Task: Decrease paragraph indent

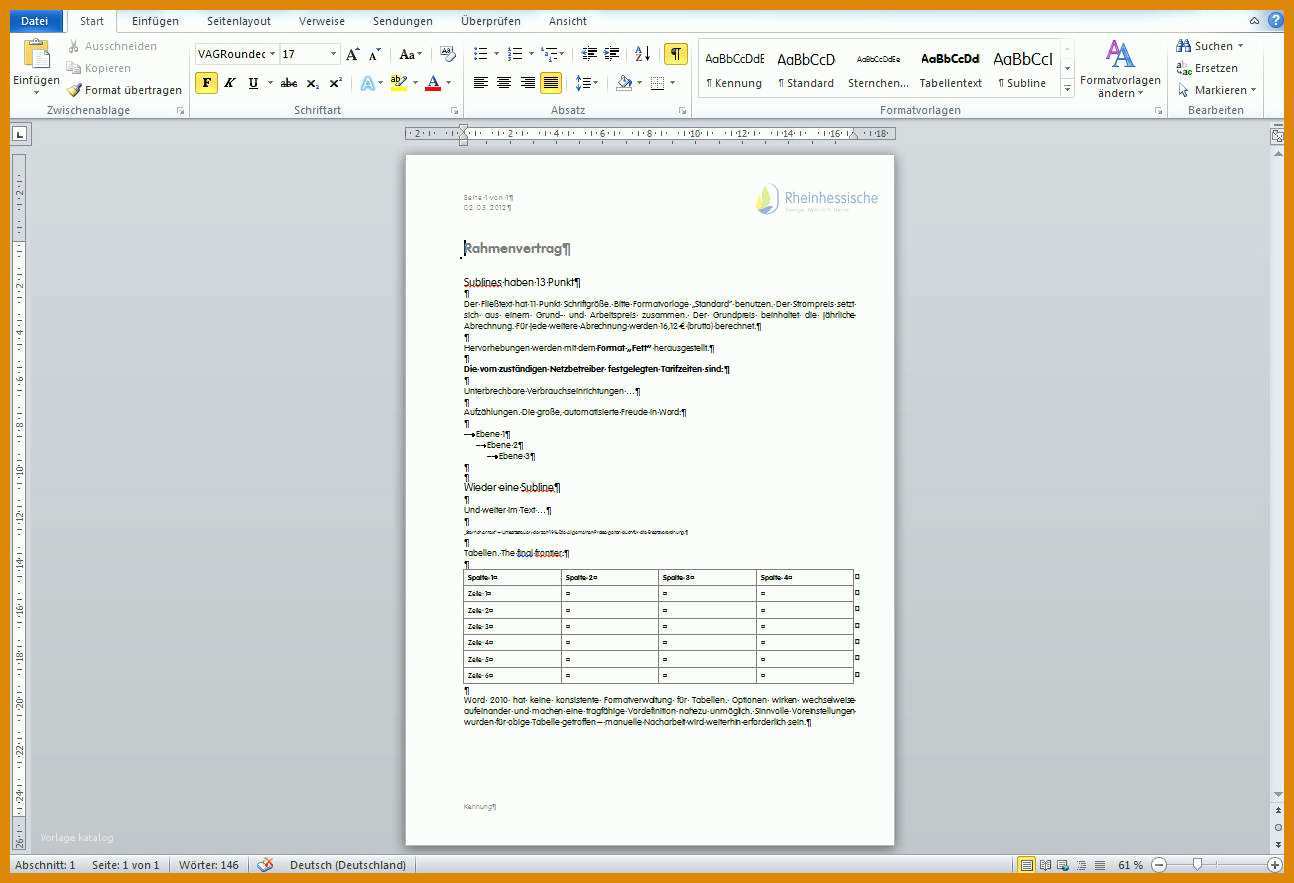Action: click(589, 54)
